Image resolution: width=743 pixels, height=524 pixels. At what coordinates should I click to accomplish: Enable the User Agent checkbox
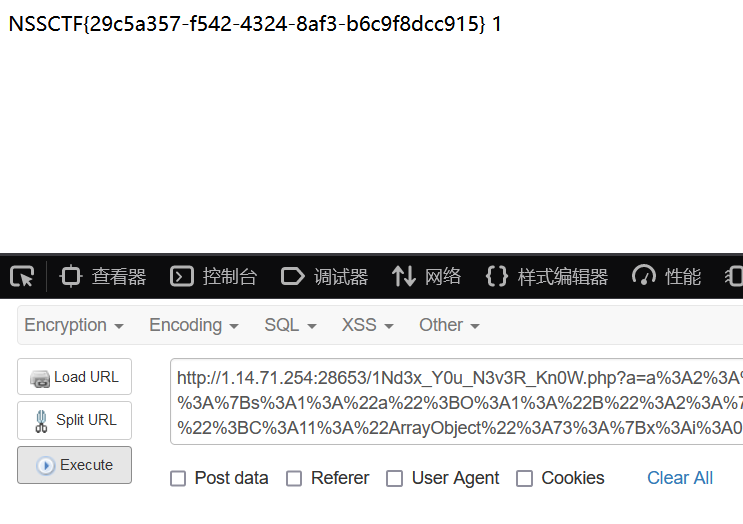(x=394, y=479)
